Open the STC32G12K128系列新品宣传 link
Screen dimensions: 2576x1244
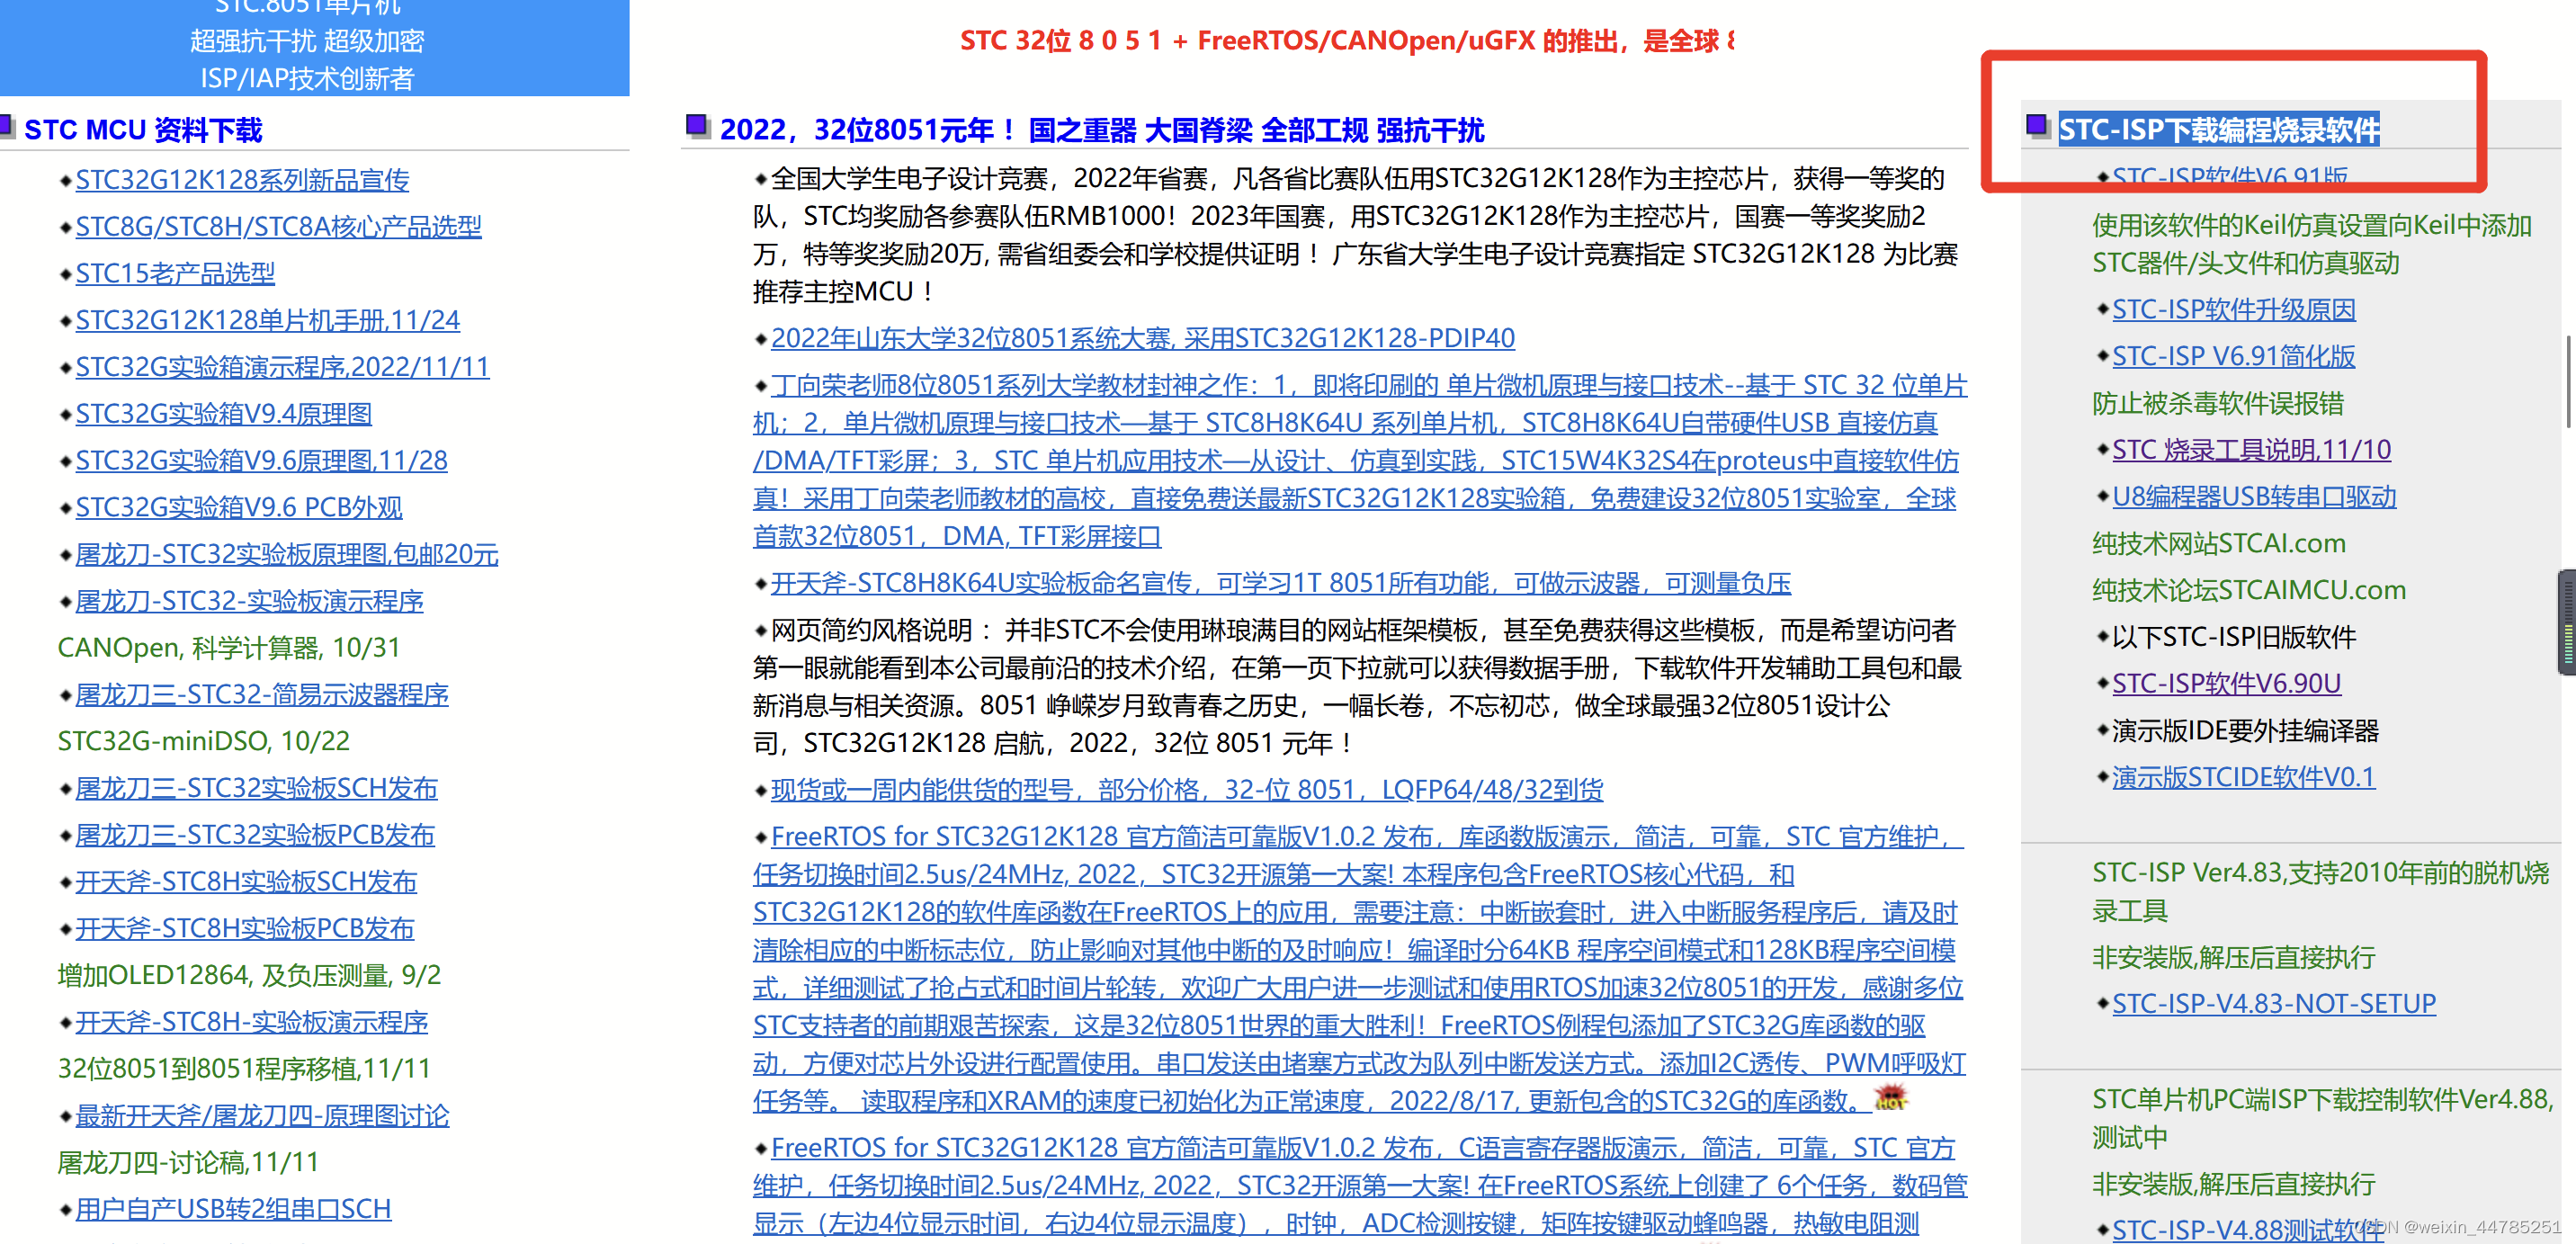point(243,180)
